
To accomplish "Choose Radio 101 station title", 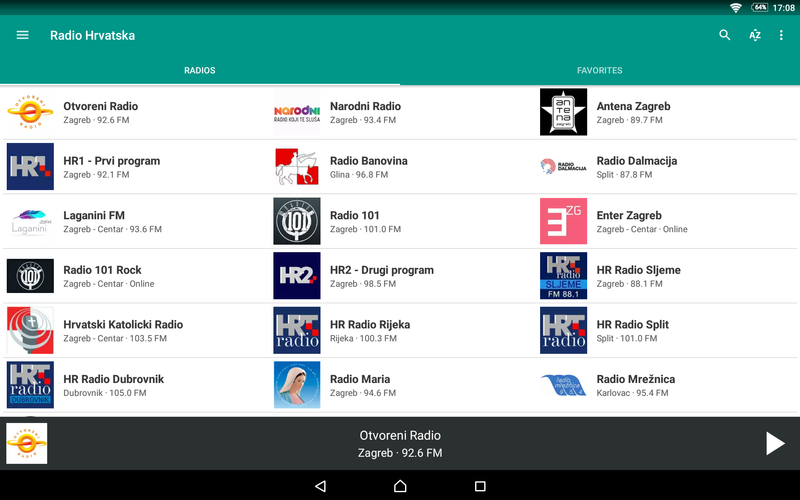I will pos(355,215).
